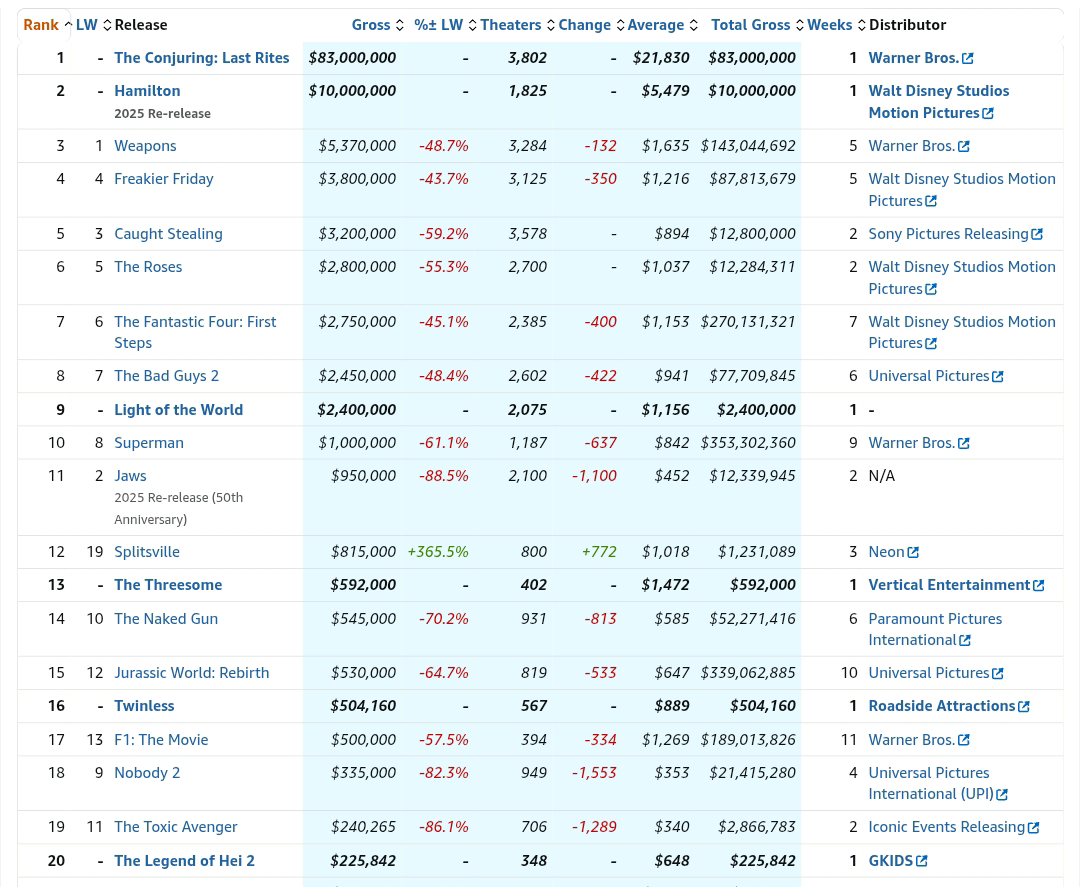1080x887 pixels.
Task: Open external icon beside Roadside Attractions
Action: tap(1024, 707)
